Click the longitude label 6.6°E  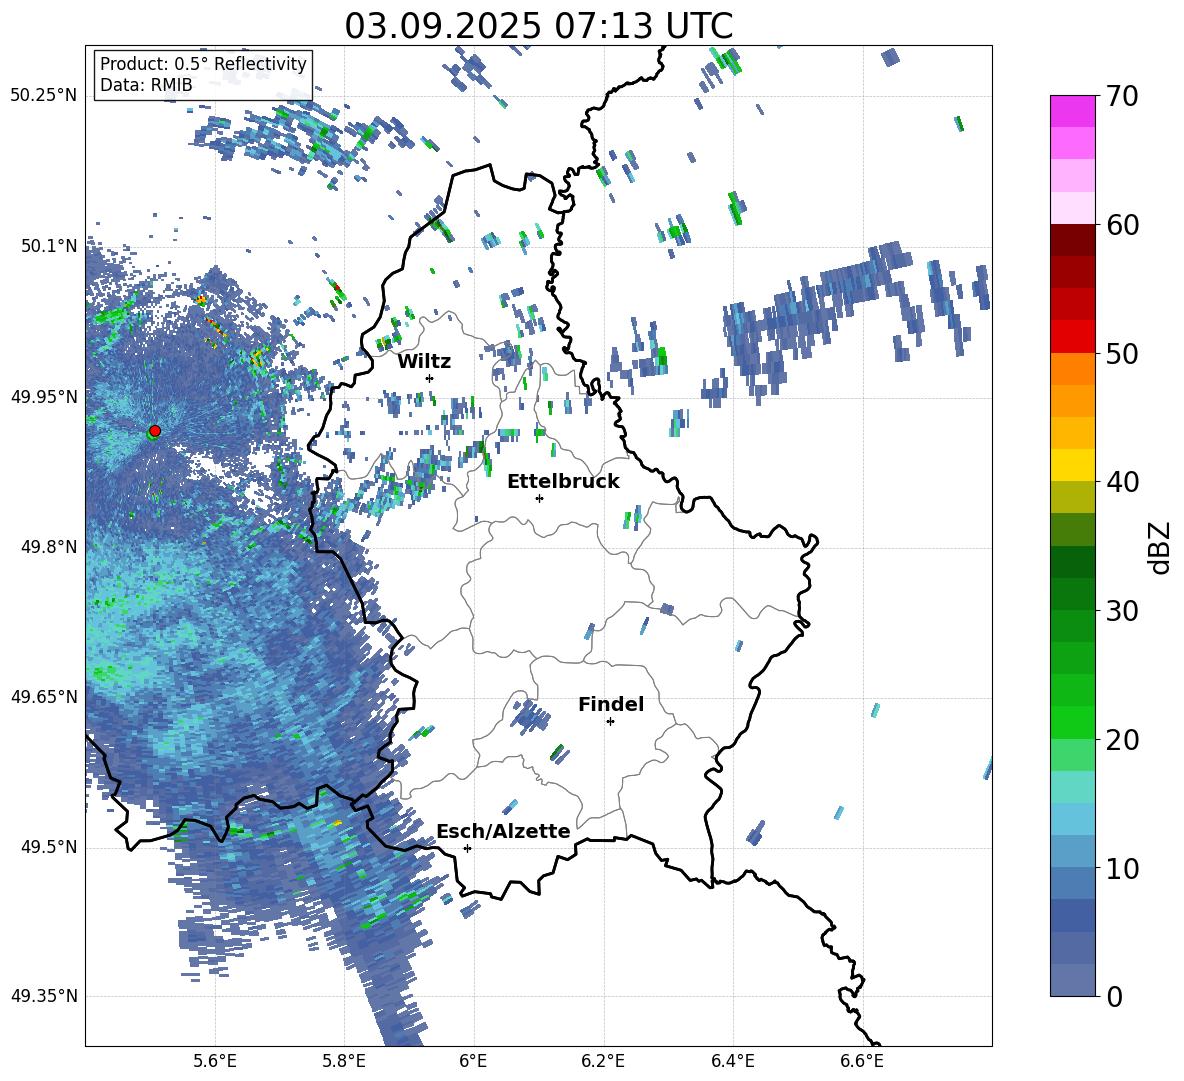click(862, 1061)
